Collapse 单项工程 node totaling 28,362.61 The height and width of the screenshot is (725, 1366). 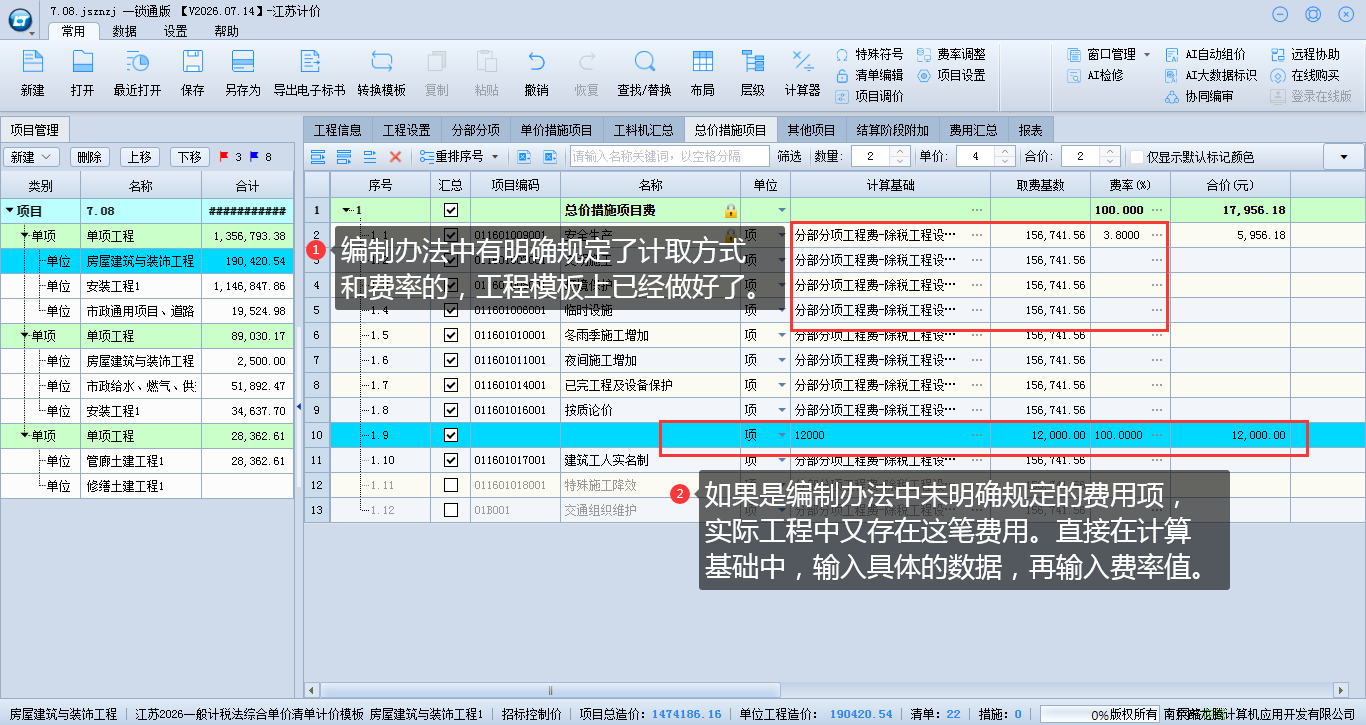pos(24,436)
